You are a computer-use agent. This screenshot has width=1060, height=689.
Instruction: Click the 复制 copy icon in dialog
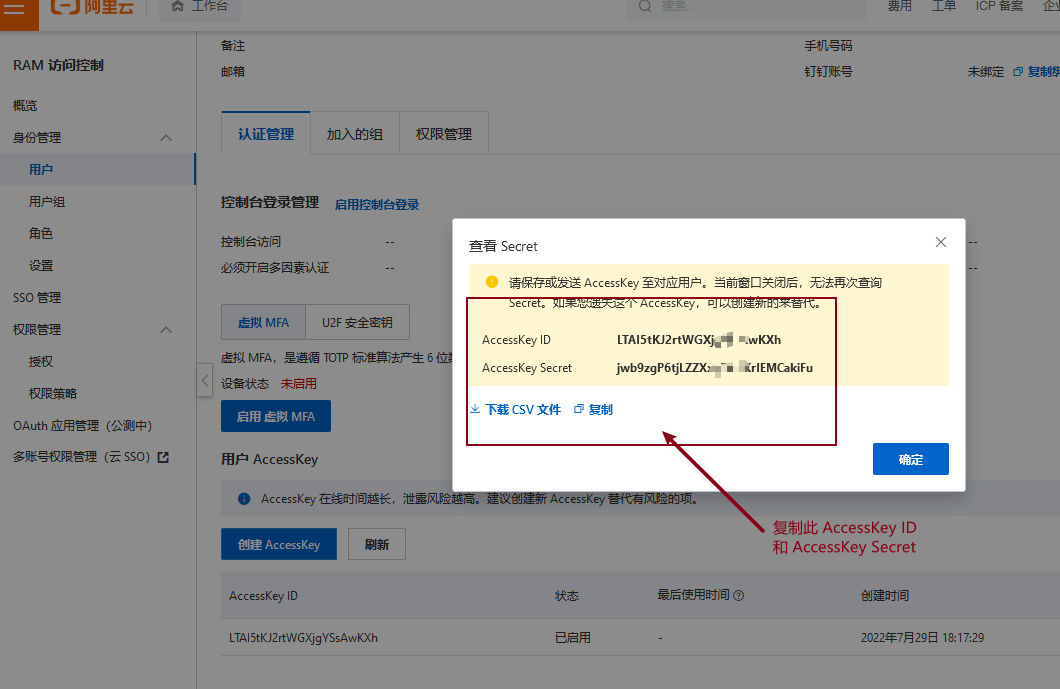coord(579,410)
